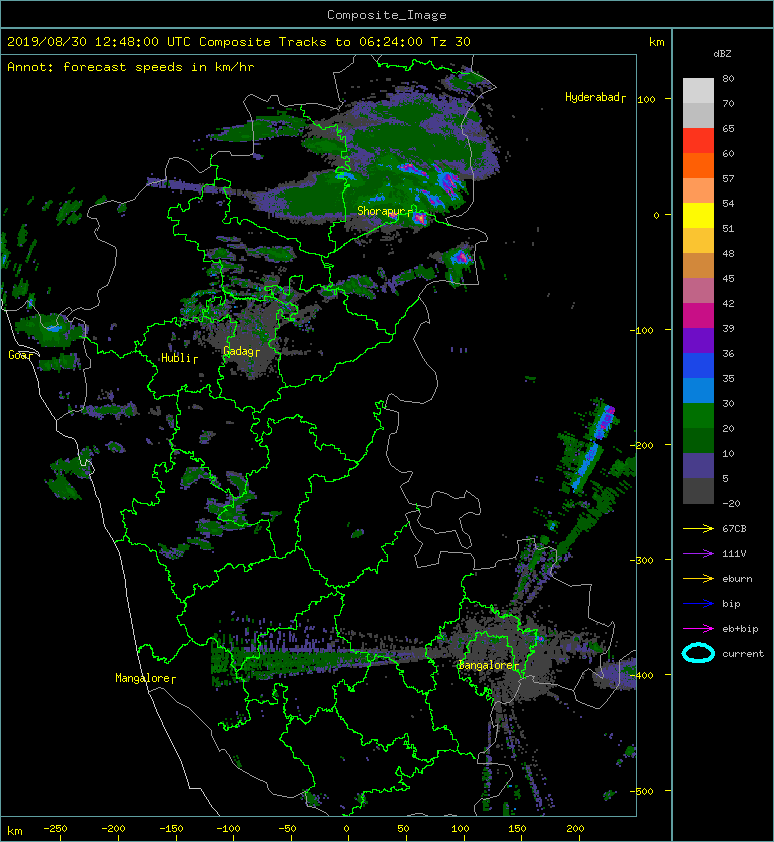Click the -400 tick on right axis
Screen dimensions: 774x842
click(x=641, y=675)
